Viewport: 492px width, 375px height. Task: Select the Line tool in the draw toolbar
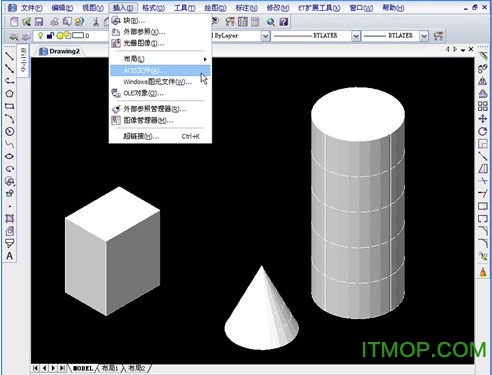pos(9,56)
